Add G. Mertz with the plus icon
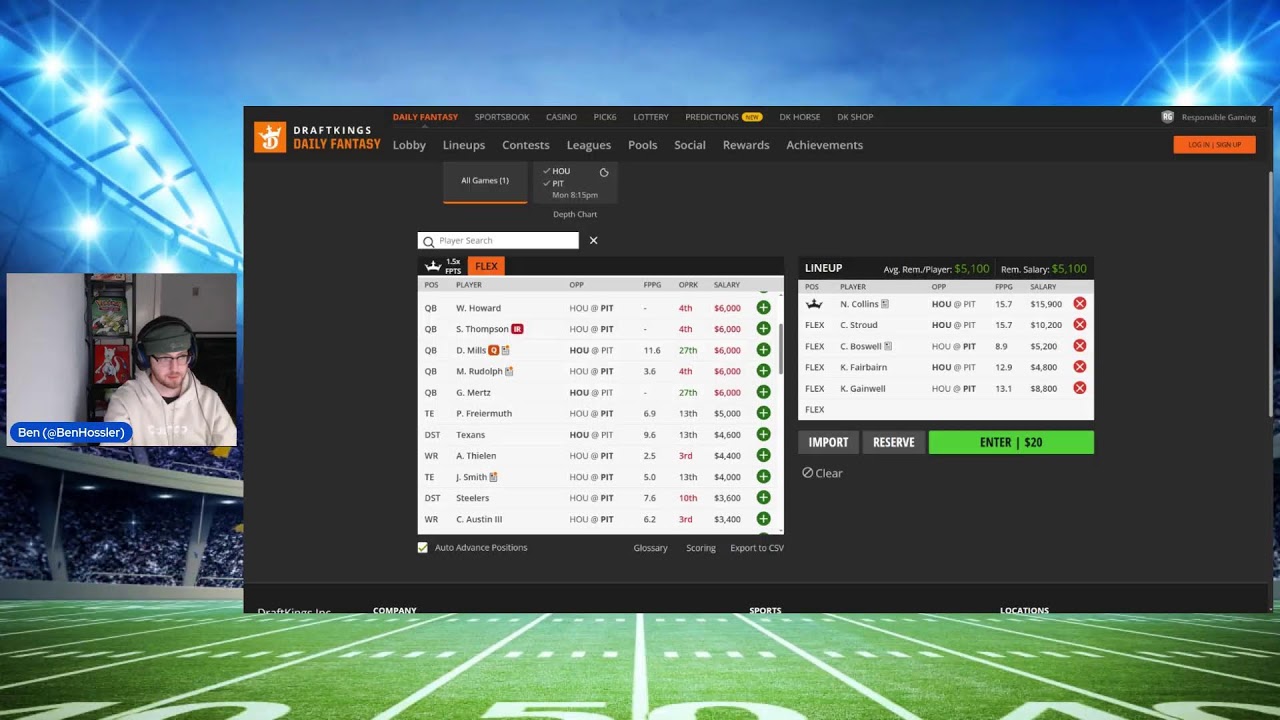Screen dimensions: 1280x720 [x=763, y=392]
